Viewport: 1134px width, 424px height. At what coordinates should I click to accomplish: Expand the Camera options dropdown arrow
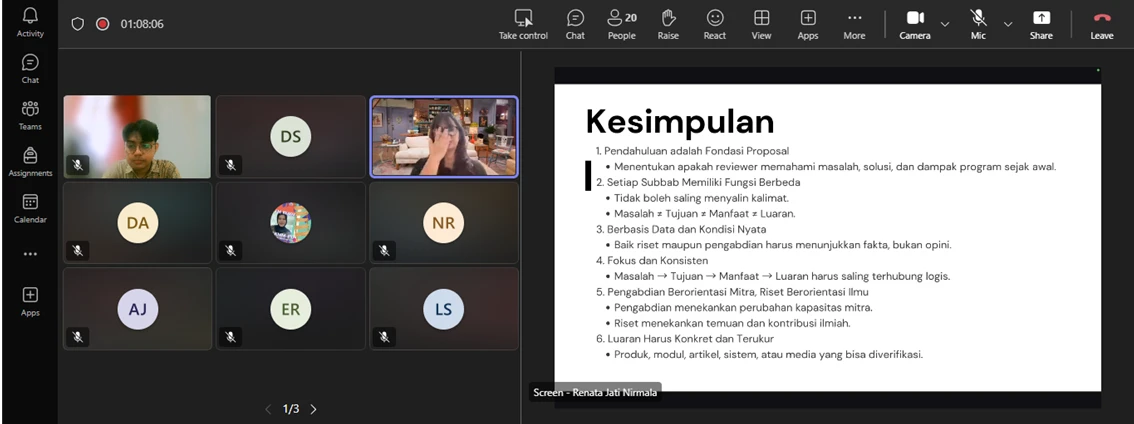point(945,24)
